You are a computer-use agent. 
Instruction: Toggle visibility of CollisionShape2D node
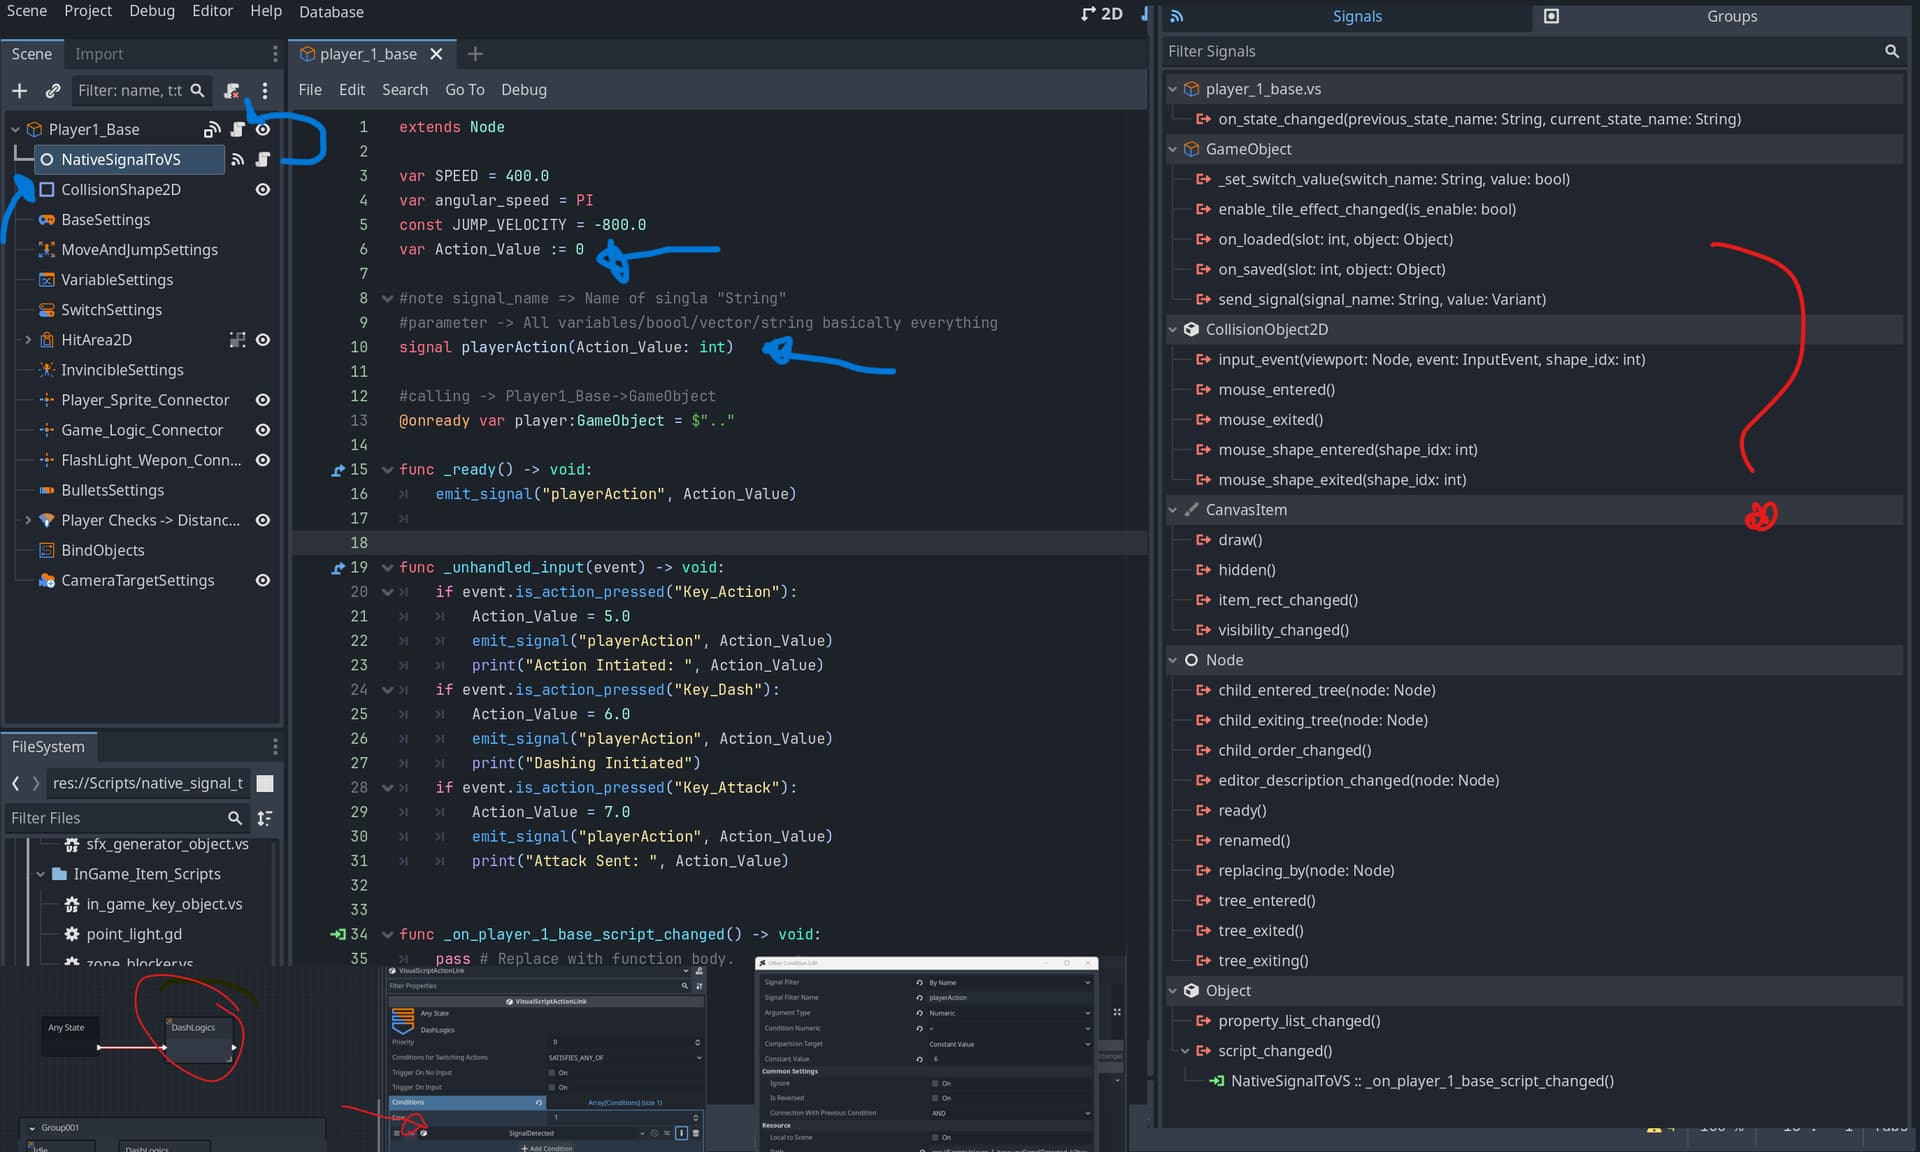pyautogui.click(x=263, y=189)
